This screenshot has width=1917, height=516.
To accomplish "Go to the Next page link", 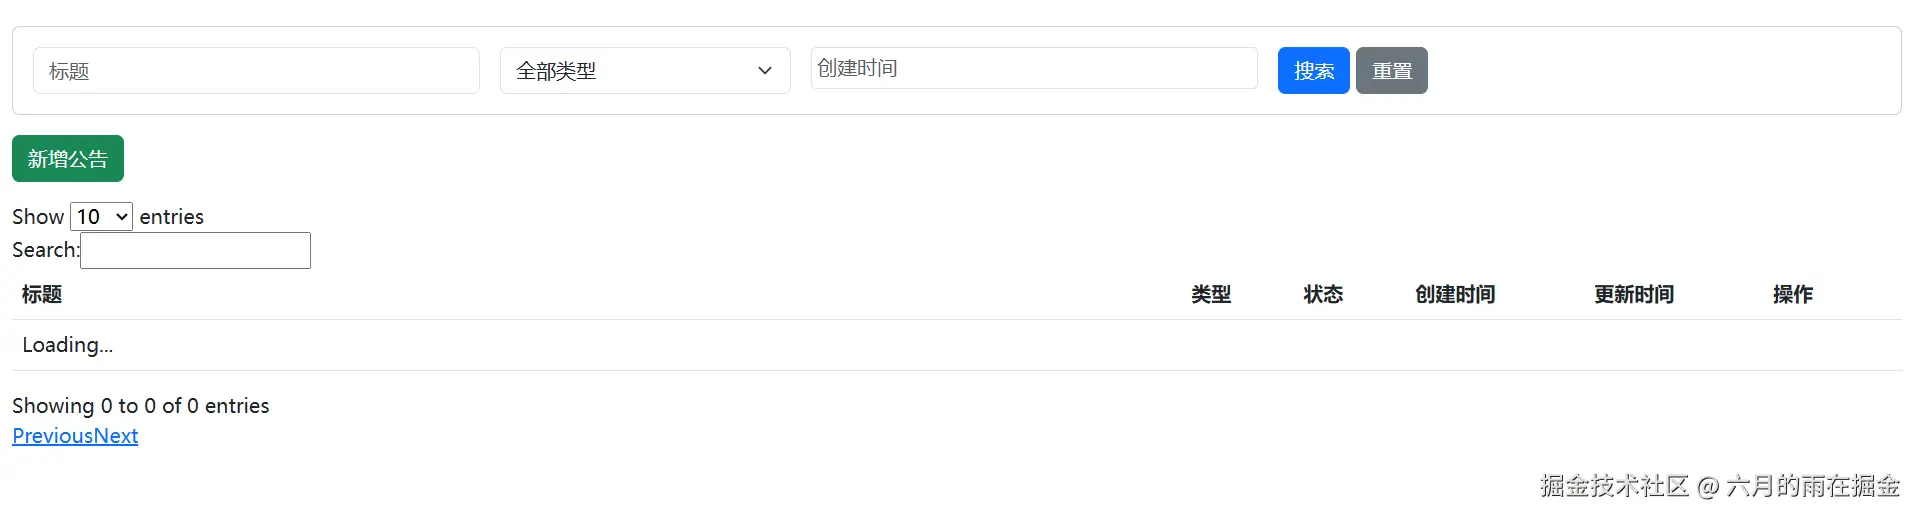I will coord(116,436).
